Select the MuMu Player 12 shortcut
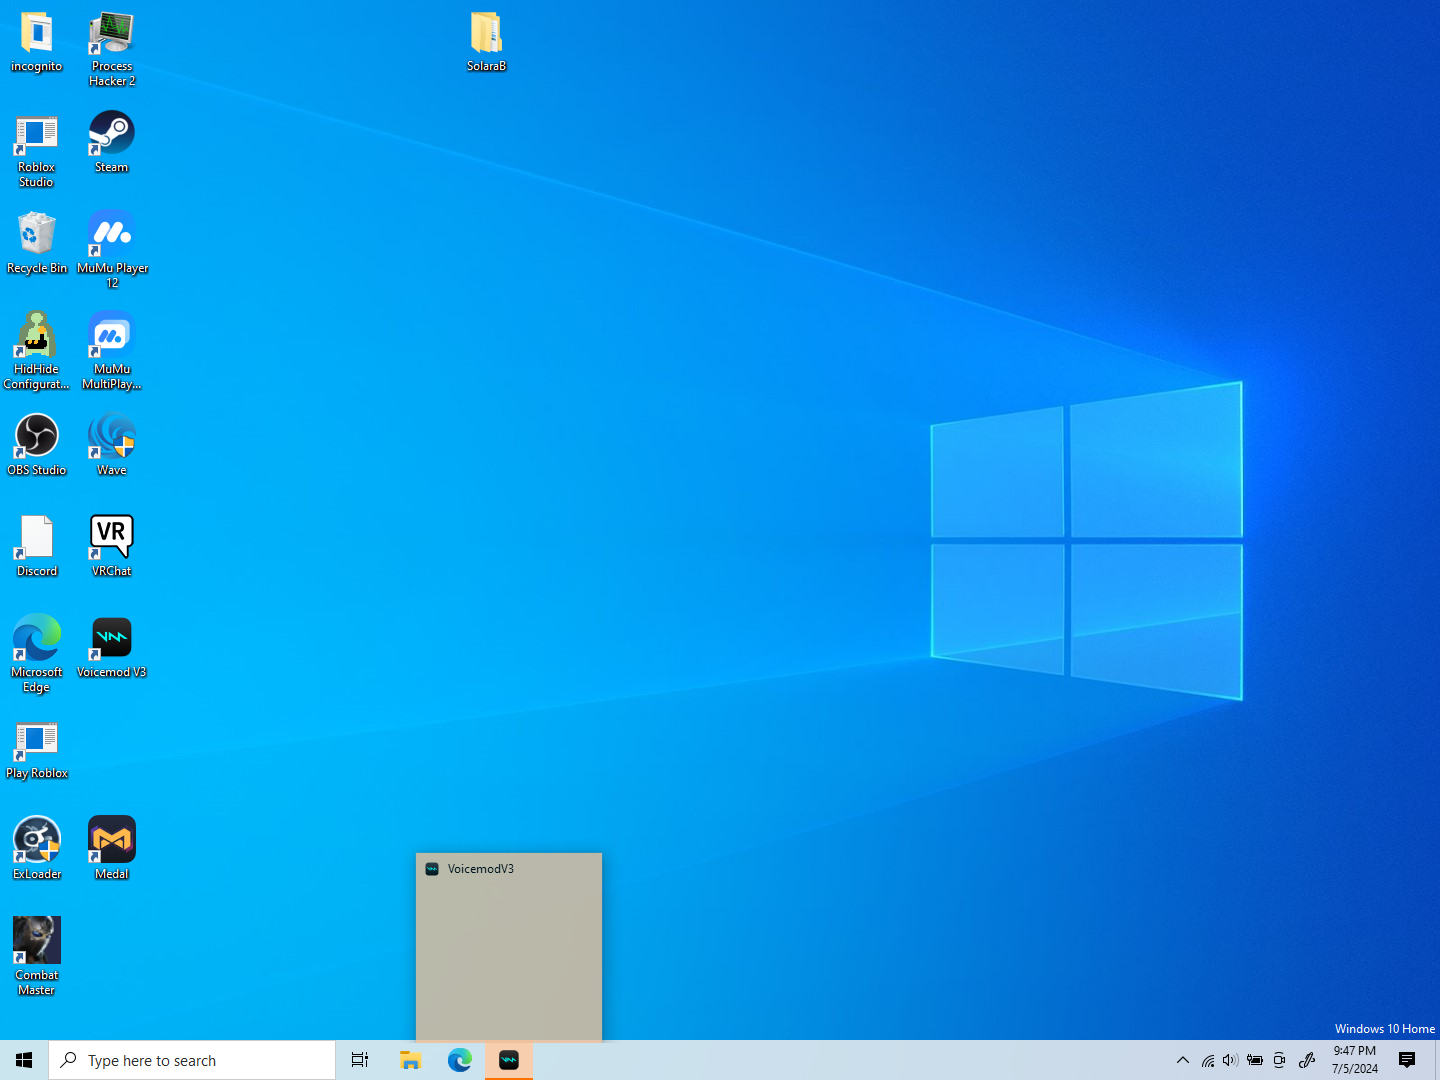 click(112, 250)
